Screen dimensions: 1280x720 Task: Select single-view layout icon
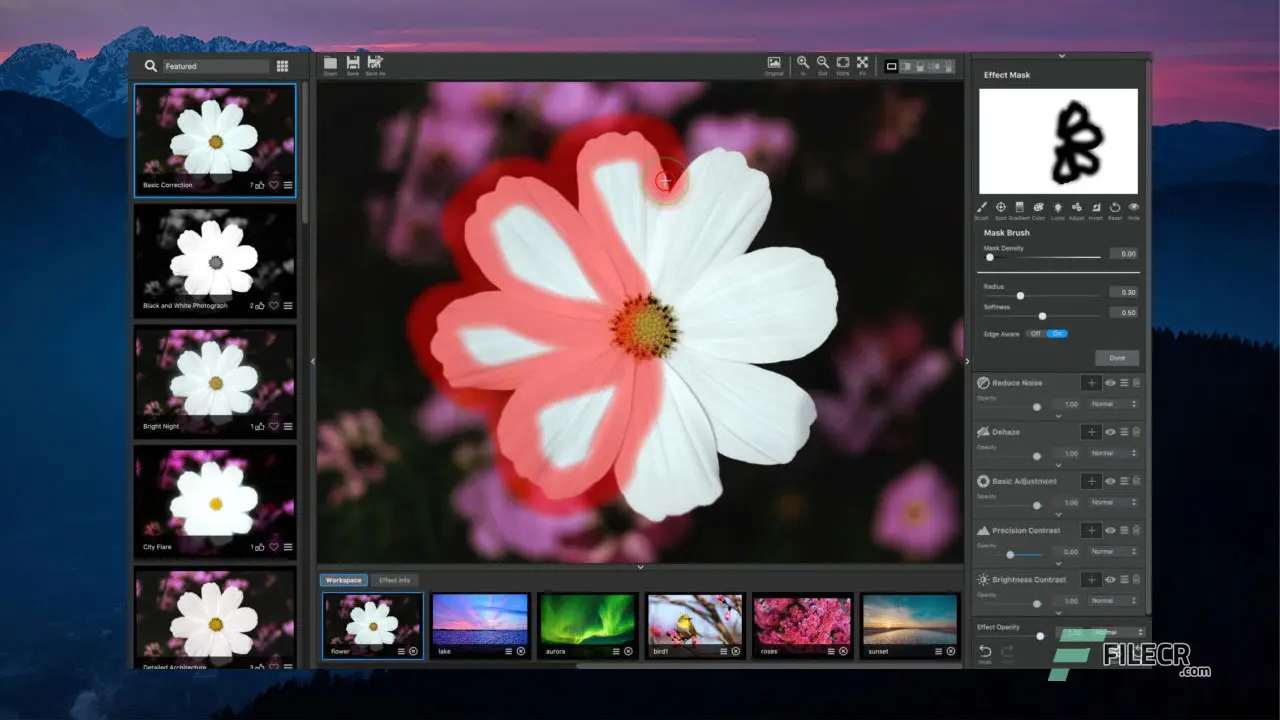click(x=891, y=66)
